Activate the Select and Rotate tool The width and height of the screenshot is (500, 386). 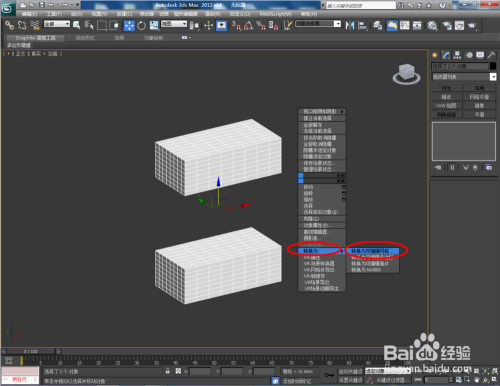coord(141,25)
